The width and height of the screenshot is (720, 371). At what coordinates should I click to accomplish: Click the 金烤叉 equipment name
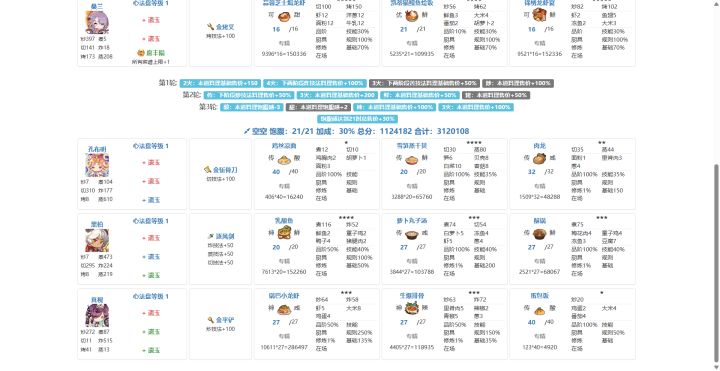(225, 28)
